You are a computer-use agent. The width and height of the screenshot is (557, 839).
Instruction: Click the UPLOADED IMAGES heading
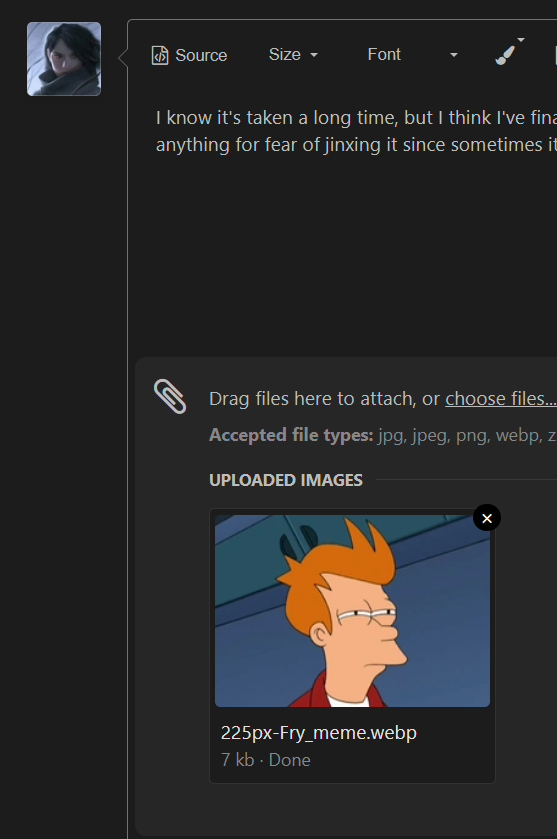(x=286, y=480)
